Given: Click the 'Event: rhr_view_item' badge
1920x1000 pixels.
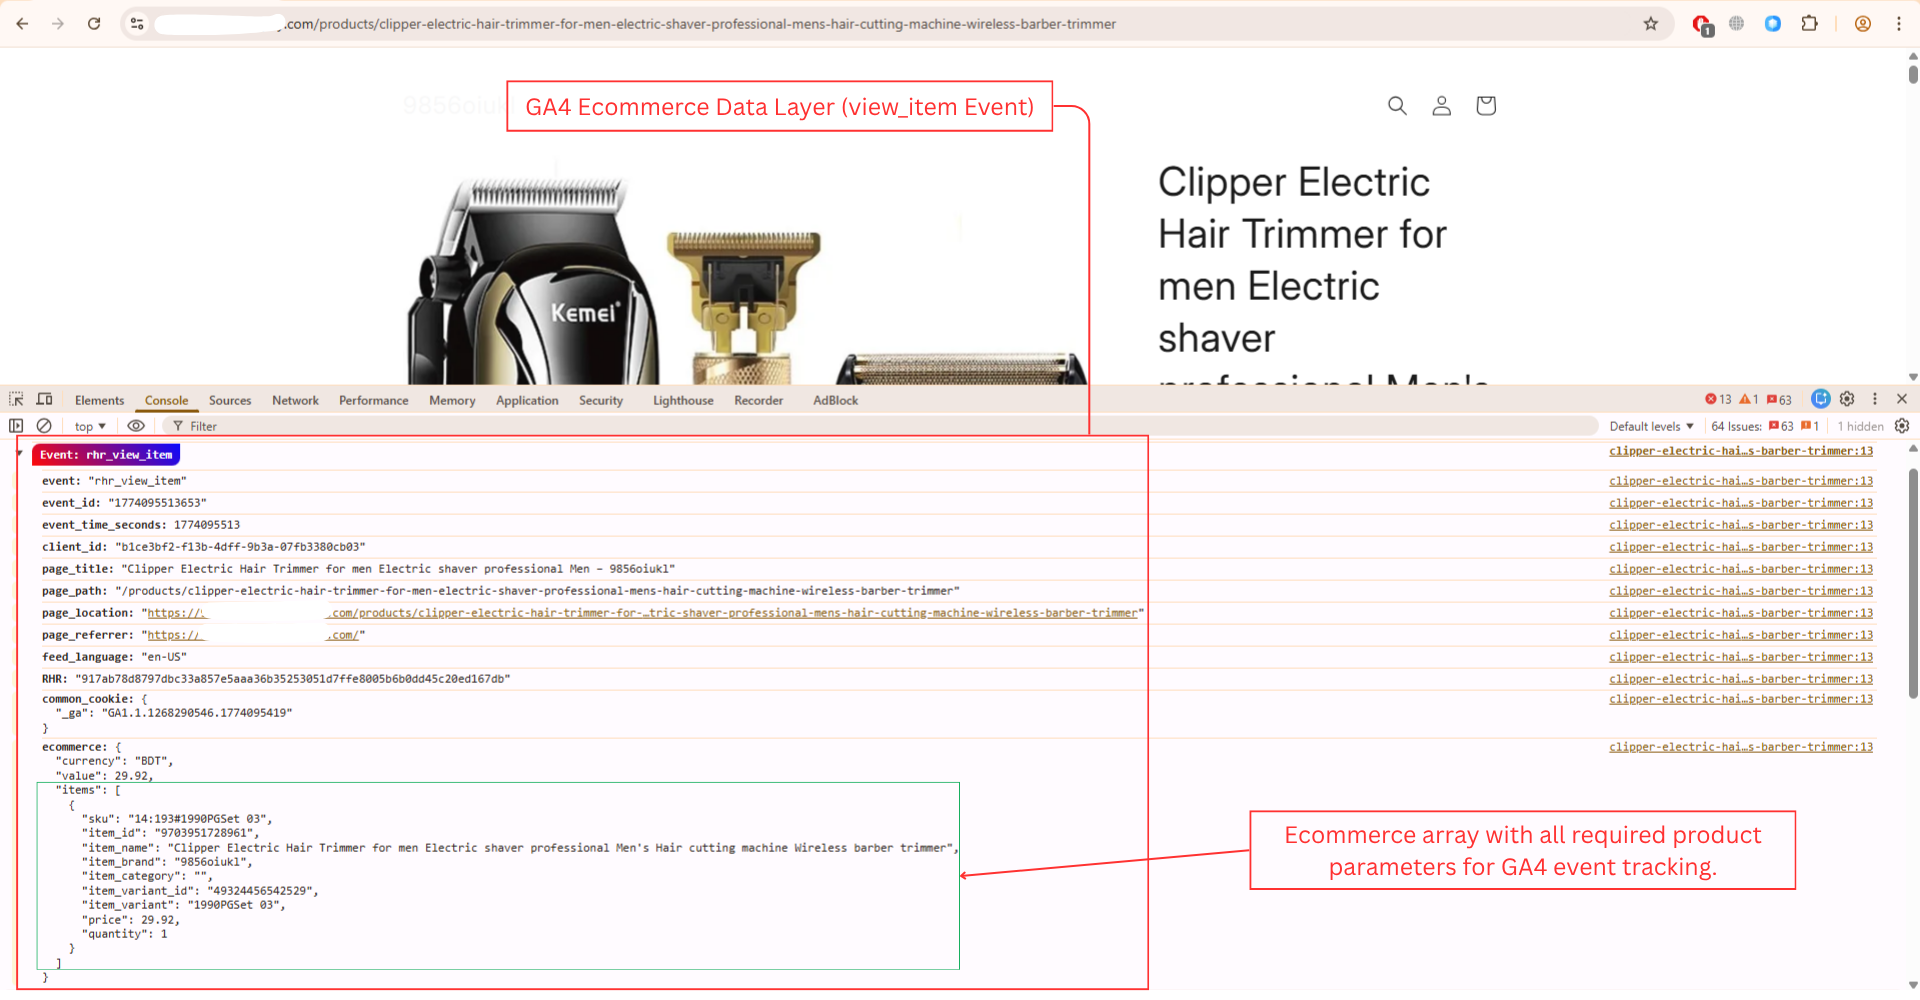Looking at the screenshot, I should (x=106, y=455).
